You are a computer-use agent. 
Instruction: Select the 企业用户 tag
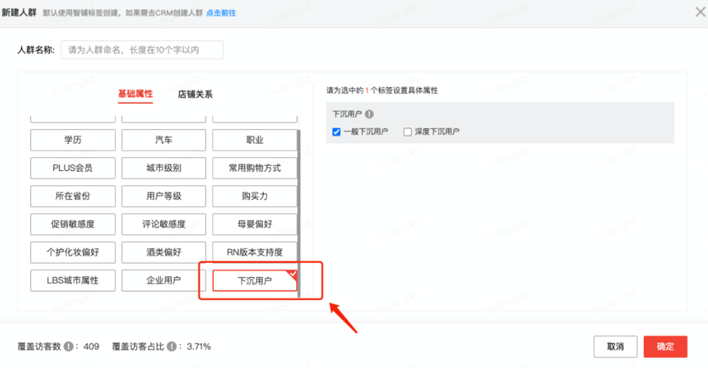(x=163, y=280)
